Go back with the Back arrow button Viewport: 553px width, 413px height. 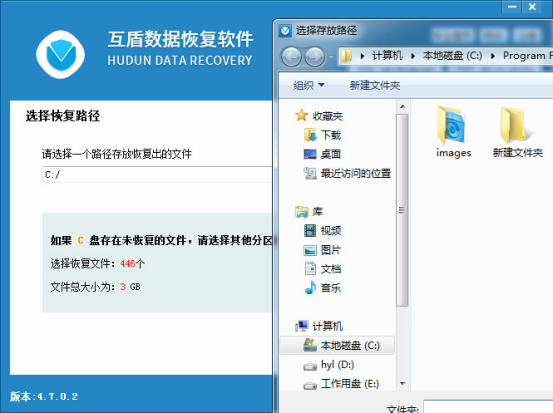click(291, 56)
